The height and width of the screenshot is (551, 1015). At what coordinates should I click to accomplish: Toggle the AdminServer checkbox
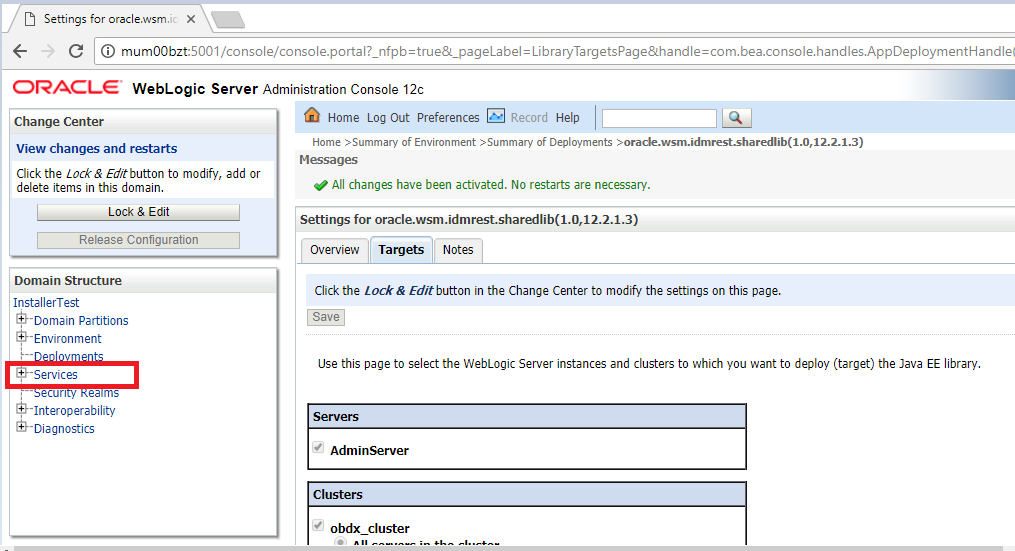coord(318,447)
